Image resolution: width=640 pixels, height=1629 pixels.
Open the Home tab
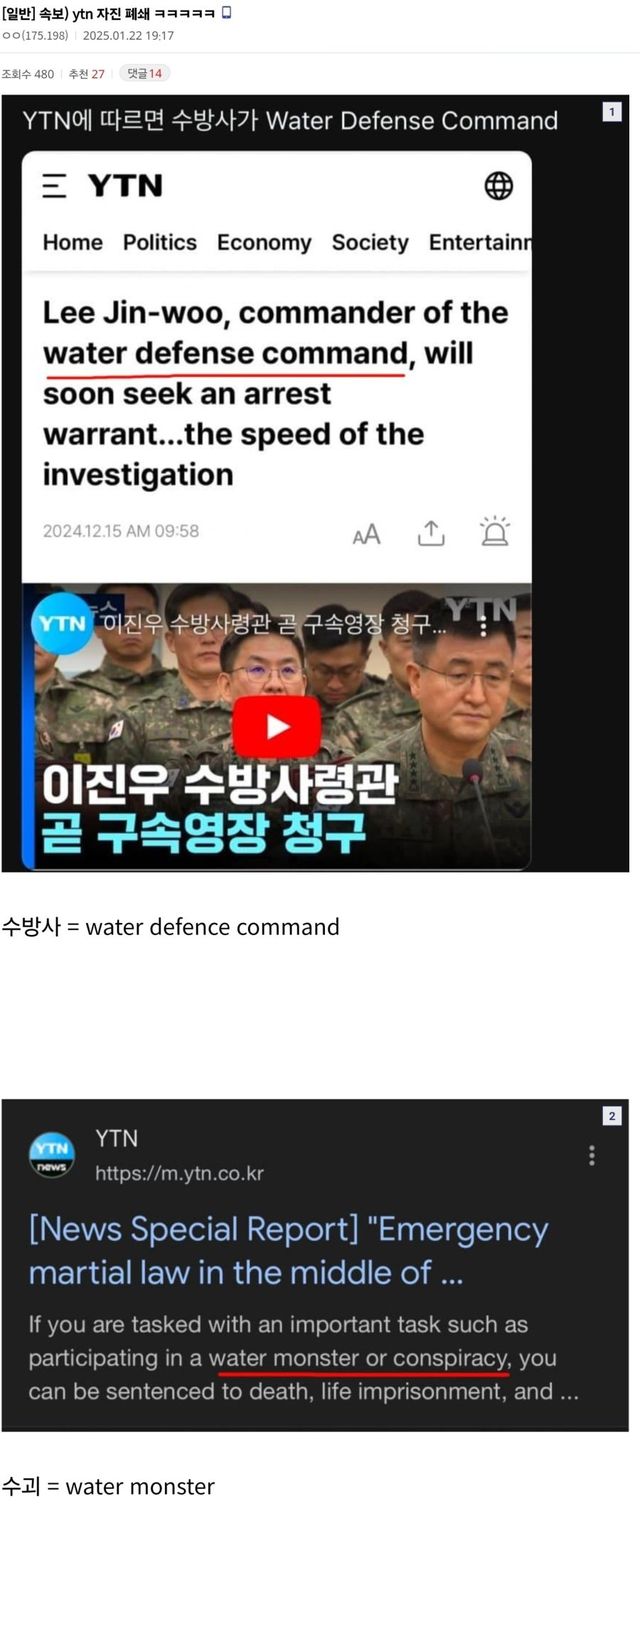pos(72,243)
